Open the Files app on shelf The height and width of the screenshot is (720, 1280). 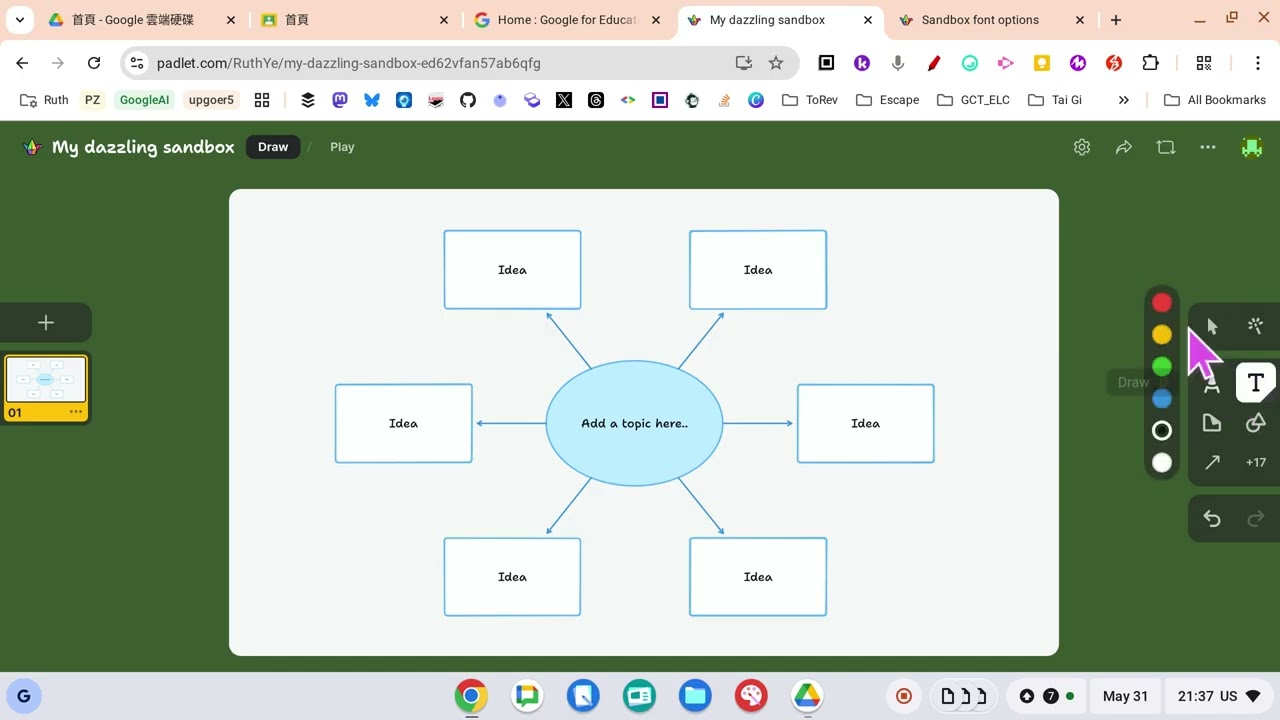coord(695,696)
